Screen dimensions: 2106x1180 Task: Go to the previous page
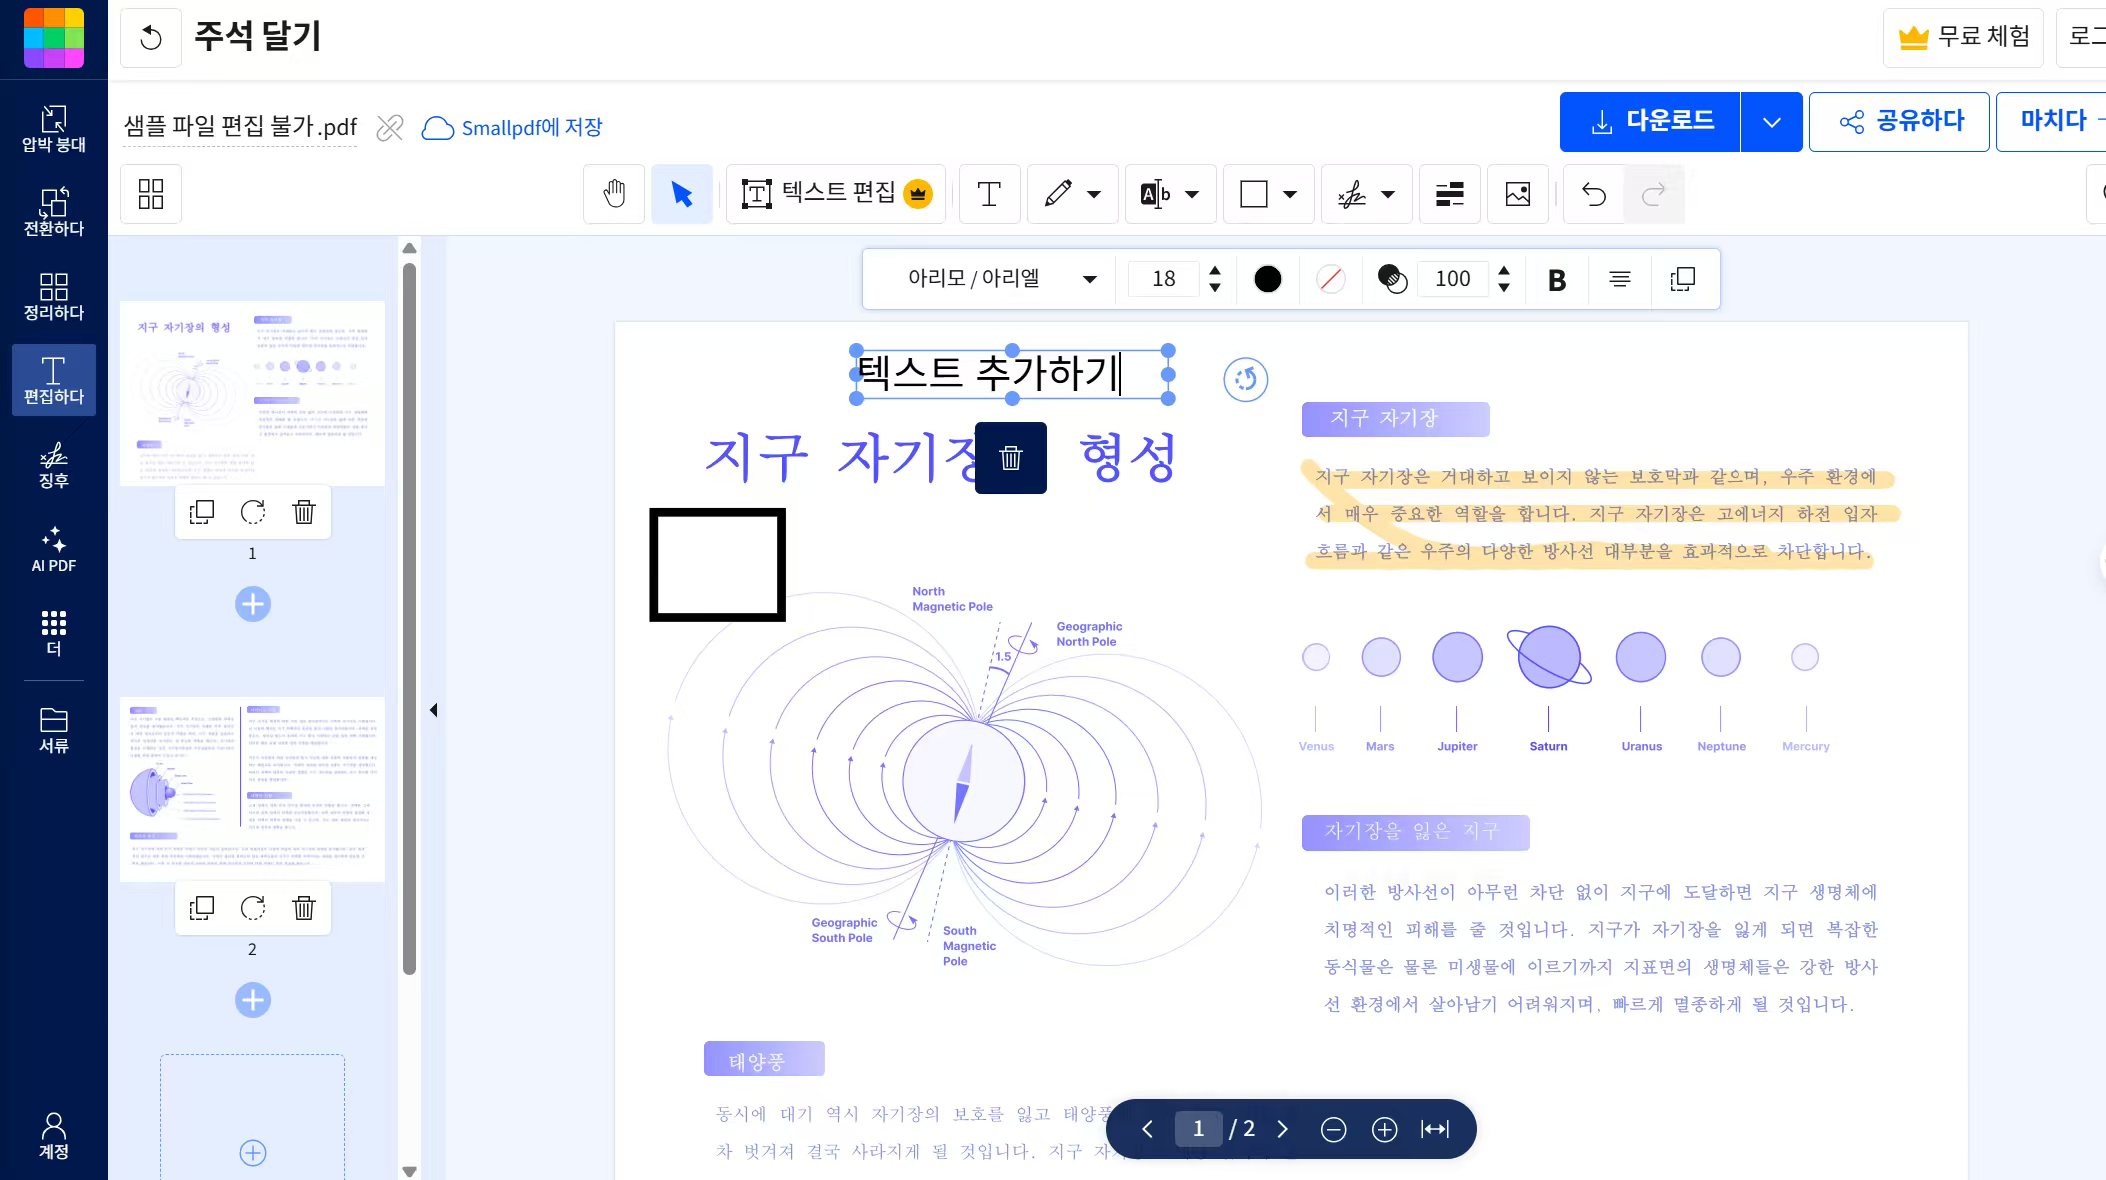(x=1147, y=1129)
